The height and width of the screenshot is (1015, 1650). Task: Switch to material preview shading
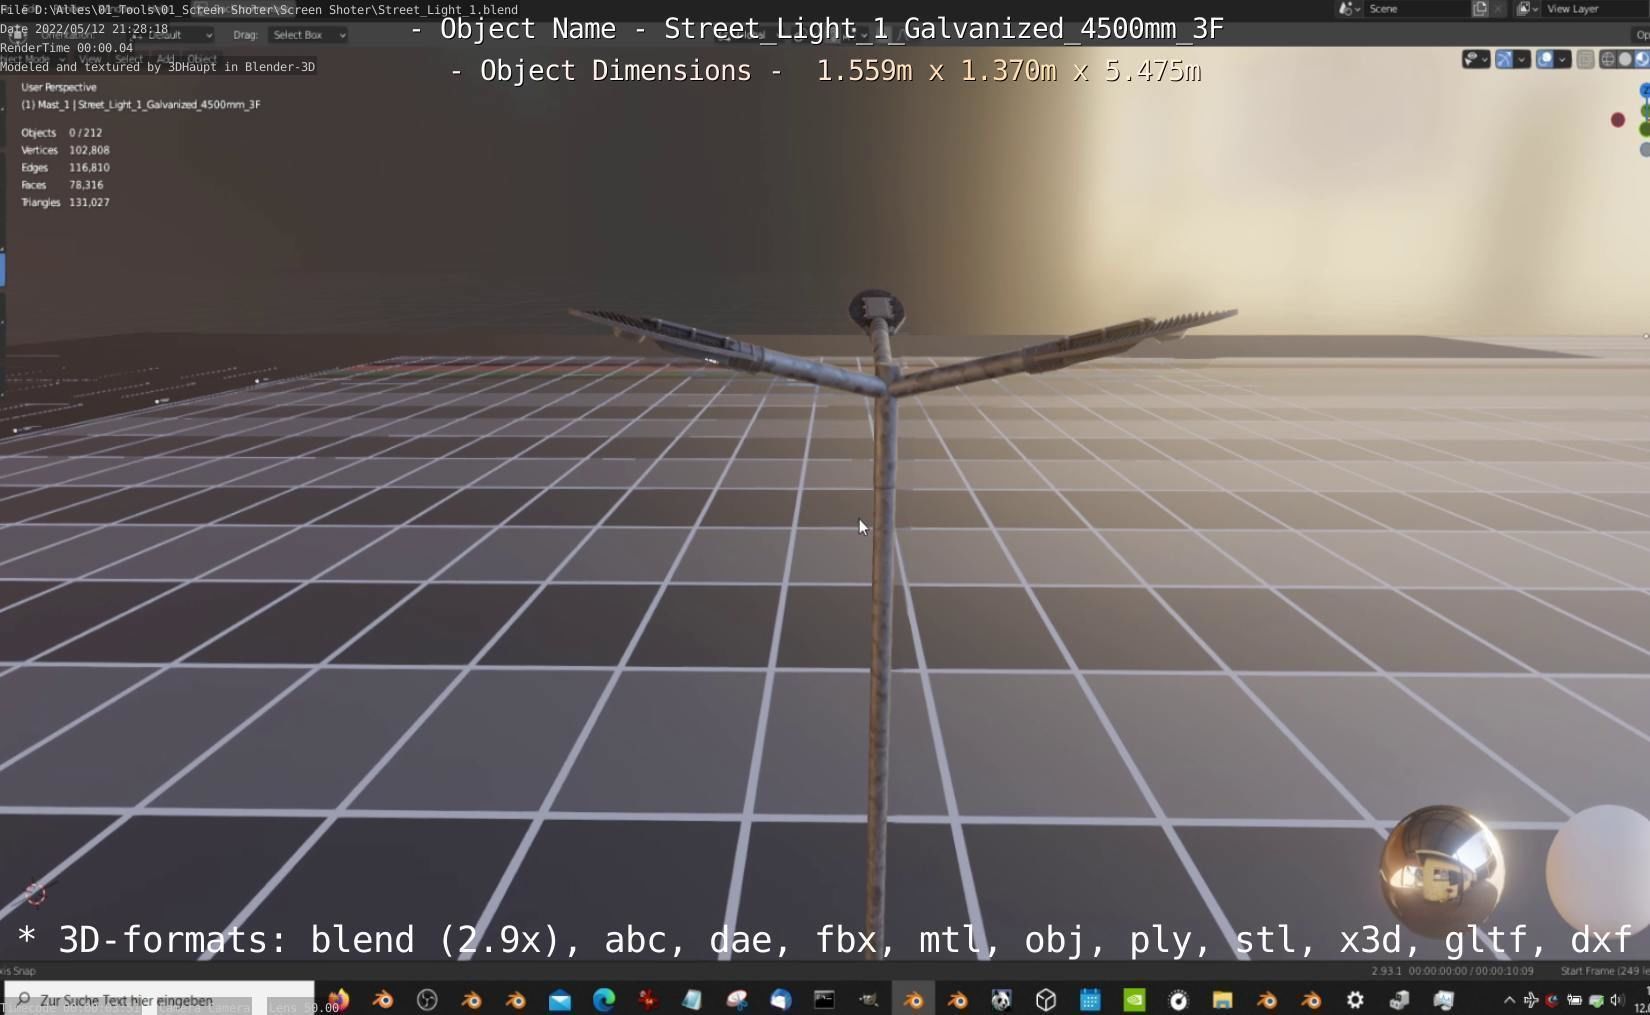1642,60
